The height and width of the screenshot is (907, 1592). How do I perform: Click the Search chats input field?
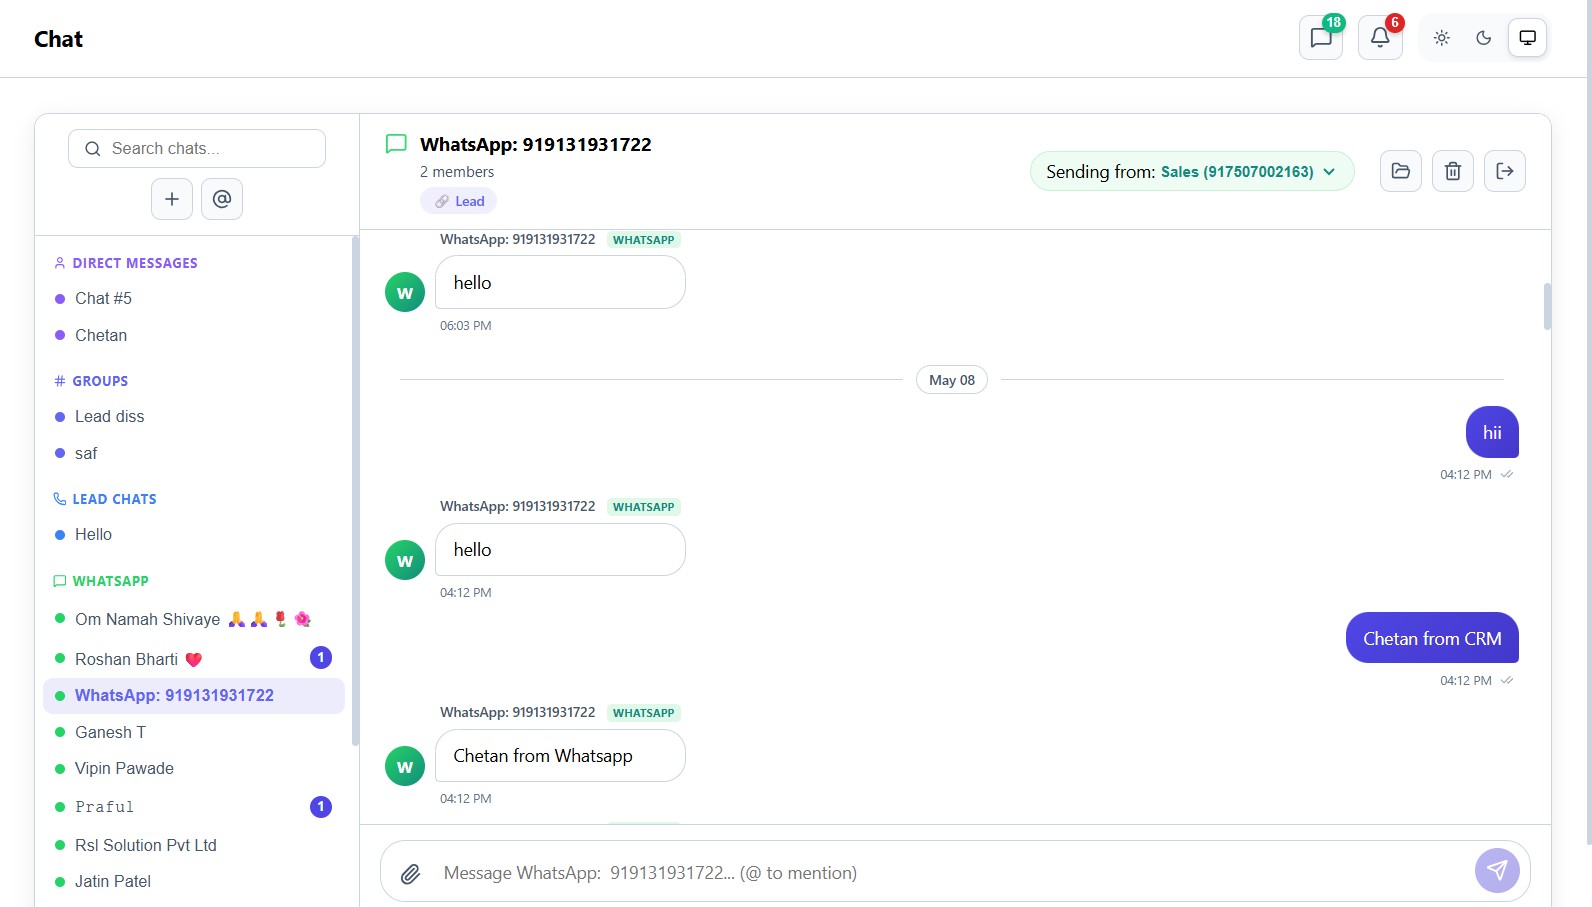pos(197,148)
